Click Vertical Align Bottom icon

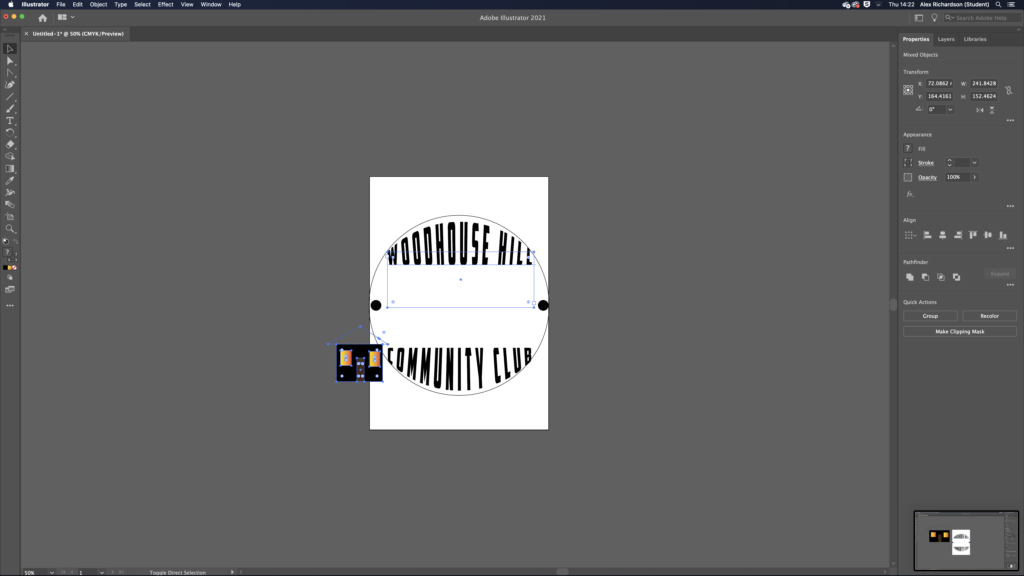click(x=1003, y=235)
